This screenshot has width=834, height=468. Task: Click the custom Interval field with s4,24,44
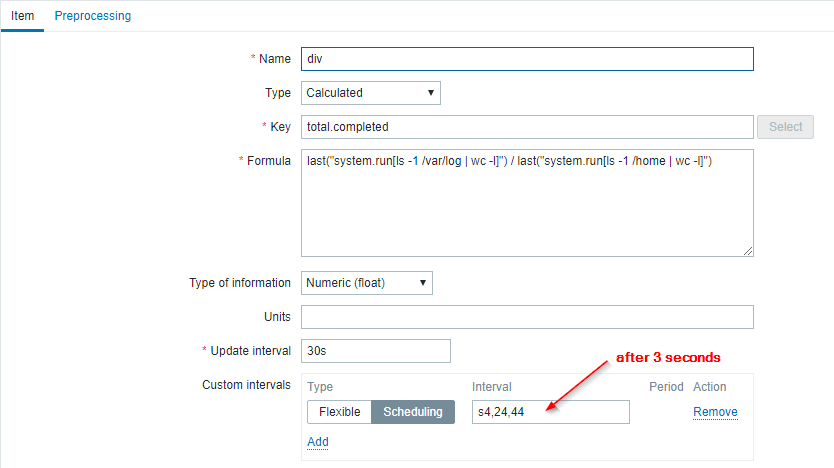(550, 412)
